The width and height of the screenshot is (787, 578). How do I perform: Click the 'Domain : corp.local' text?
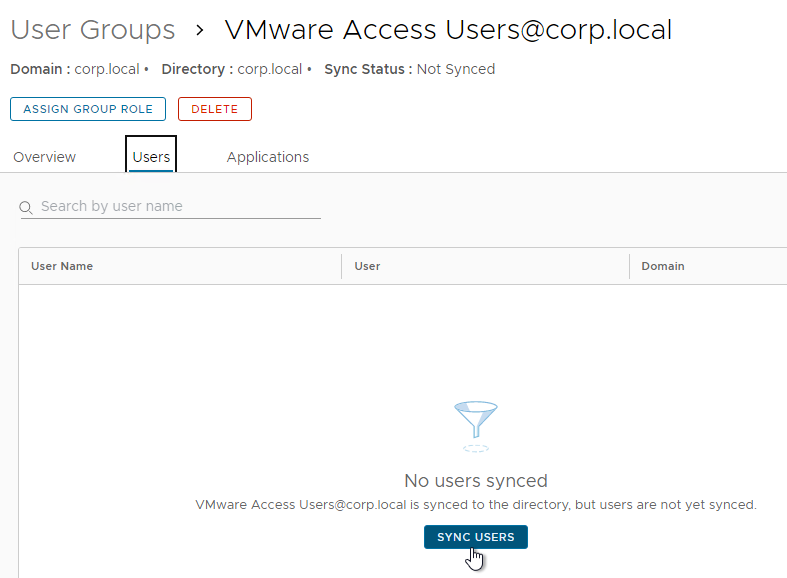75,69
